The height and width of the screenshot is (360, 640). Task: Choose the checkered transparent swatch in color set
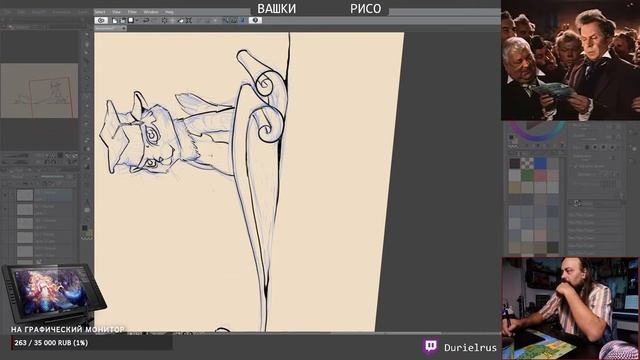[x=527, y=163]
